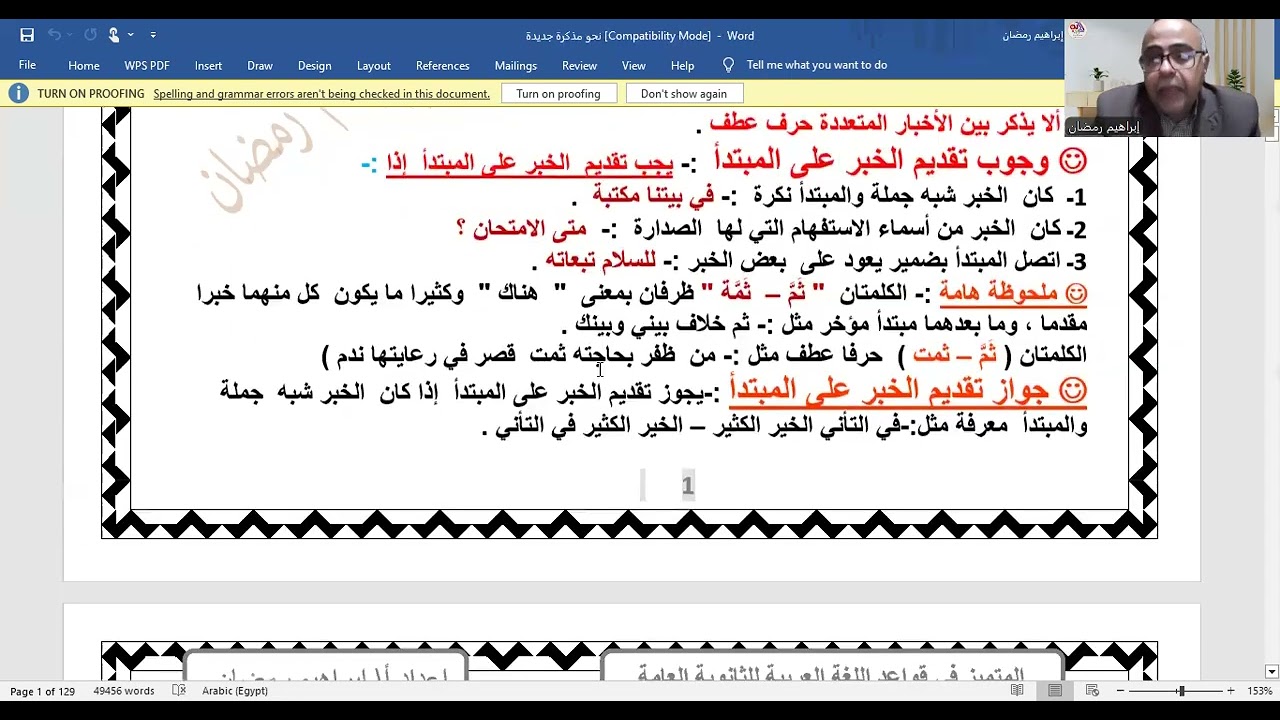Click the example للسلام تبعاته
The width and height of the screenshot is (1280, 720).
(x=600, y=261)
